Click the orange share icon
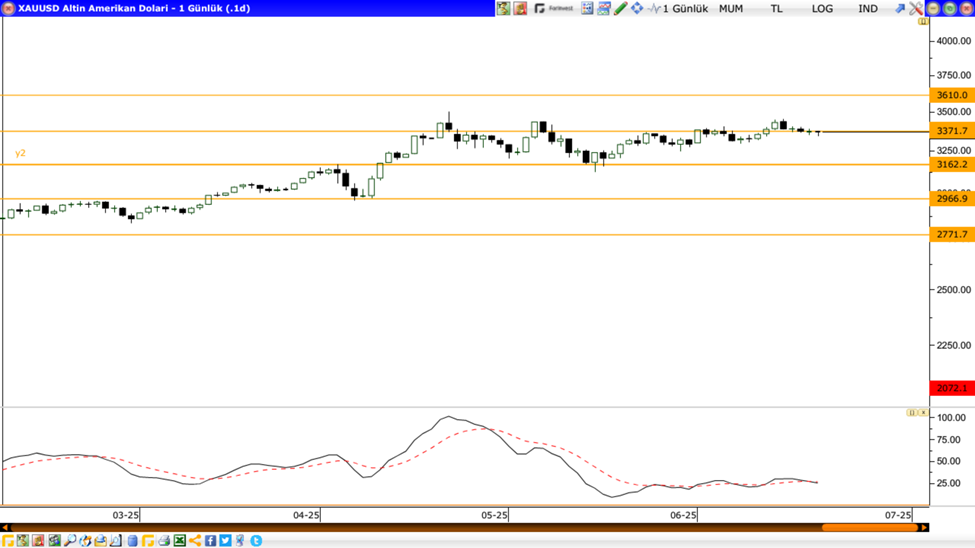The width and height of the screenshot is (975, 548). click(195, 541)
